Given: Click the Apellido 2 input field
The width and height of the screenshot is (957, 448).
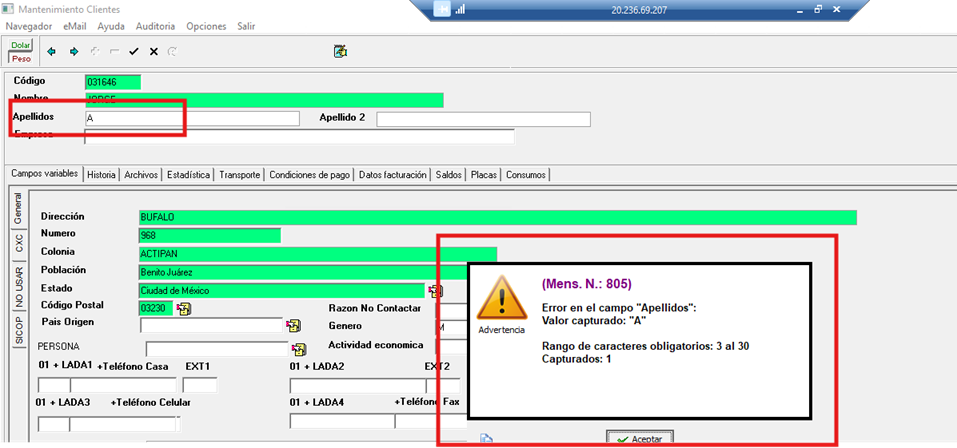Looking at the screenshot, I should pos(483,119).
